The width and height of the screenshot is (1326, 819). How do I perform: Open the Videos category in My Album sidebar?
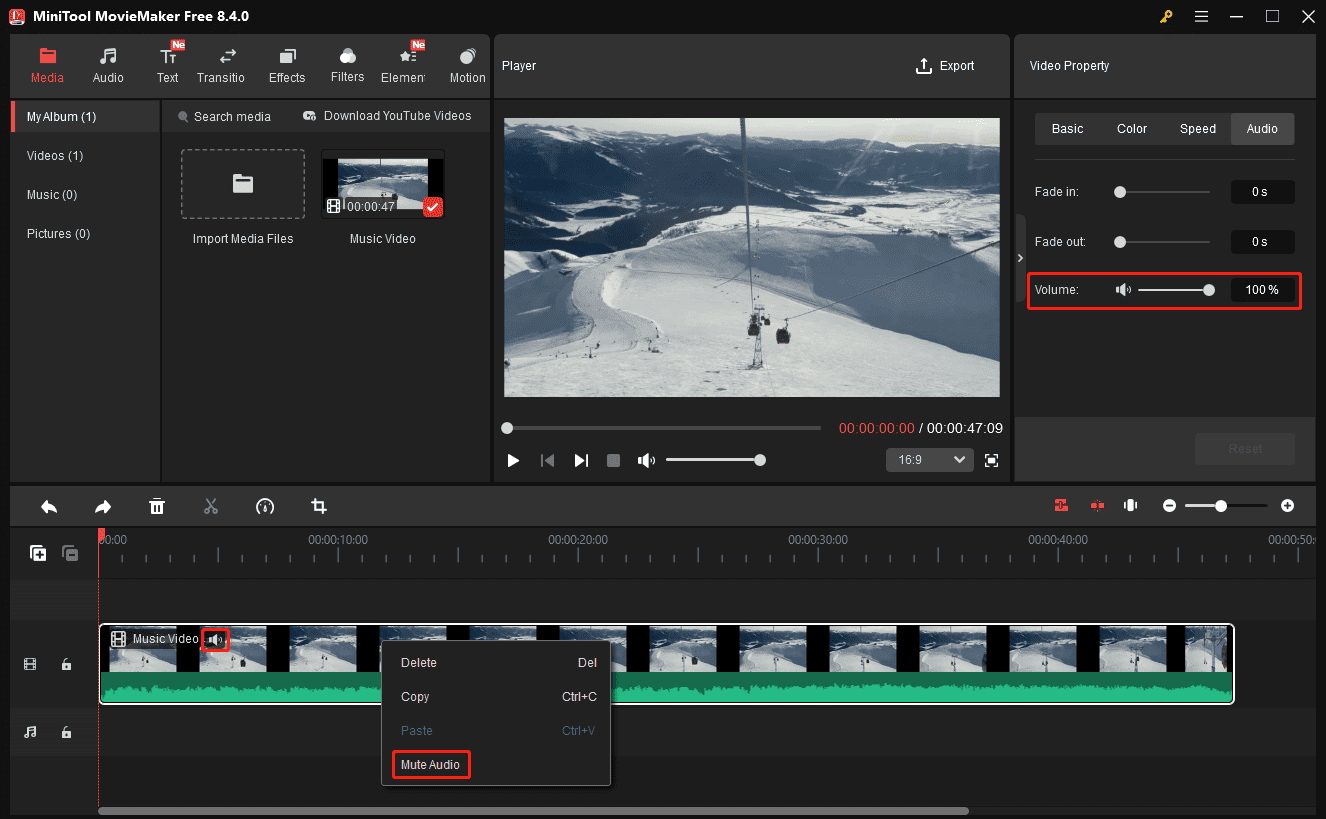54,155
